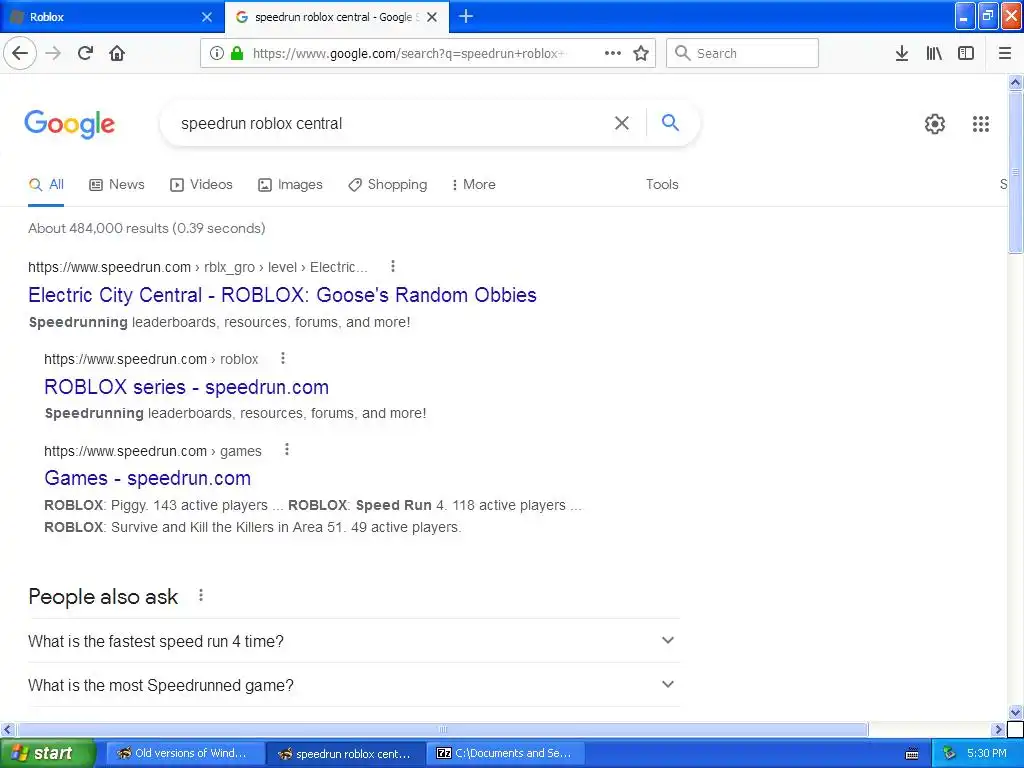This screenshot has height=768, width=1024.
Task: Click the green padlock security icon
Action: pos(237,53)
